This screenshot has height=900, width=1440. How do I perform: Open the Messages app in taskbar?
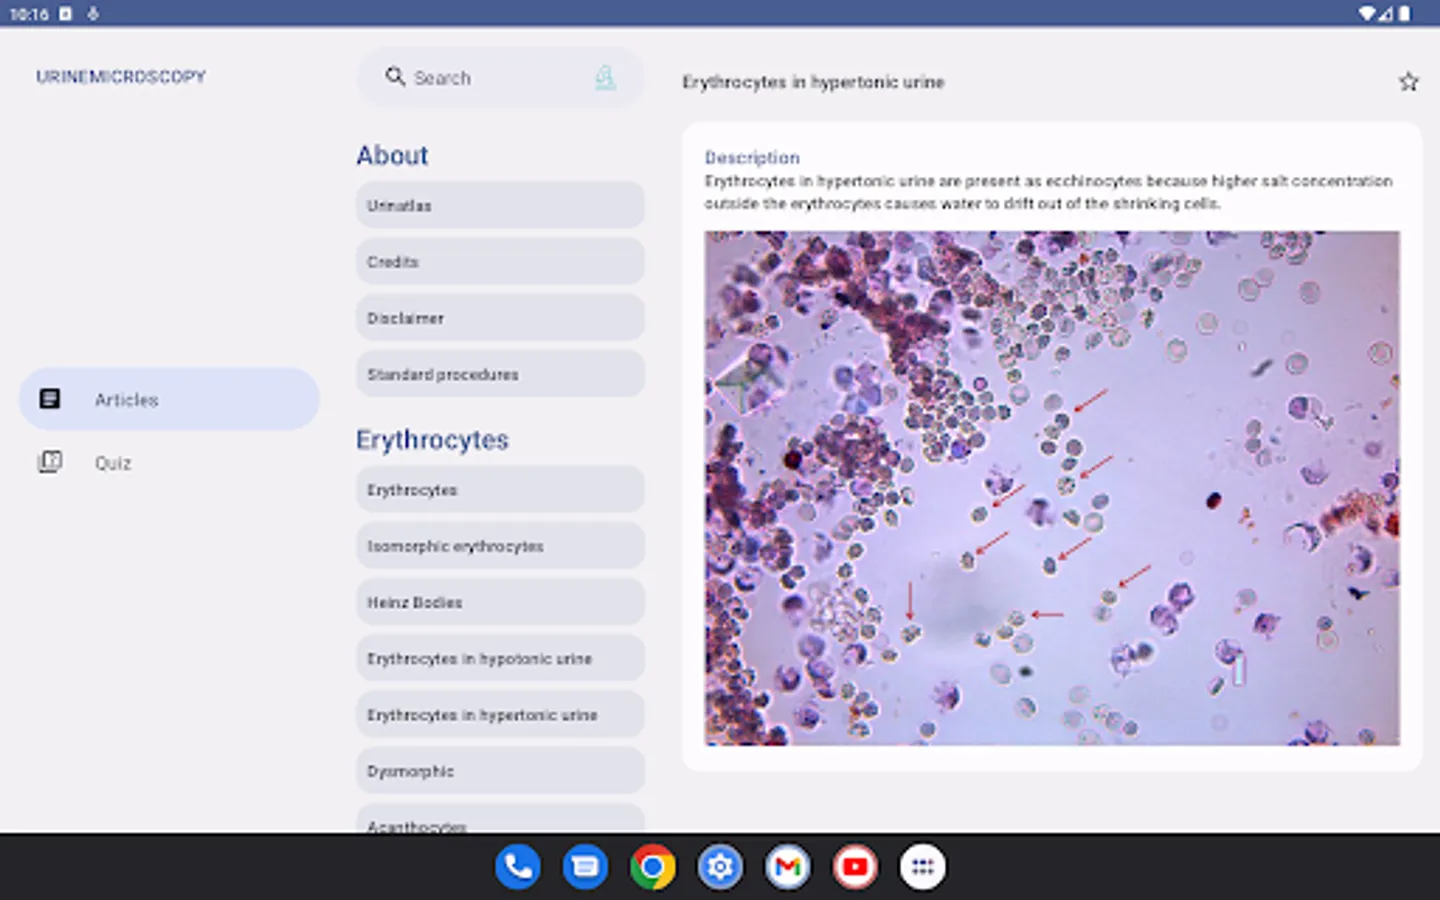[585, 867]
